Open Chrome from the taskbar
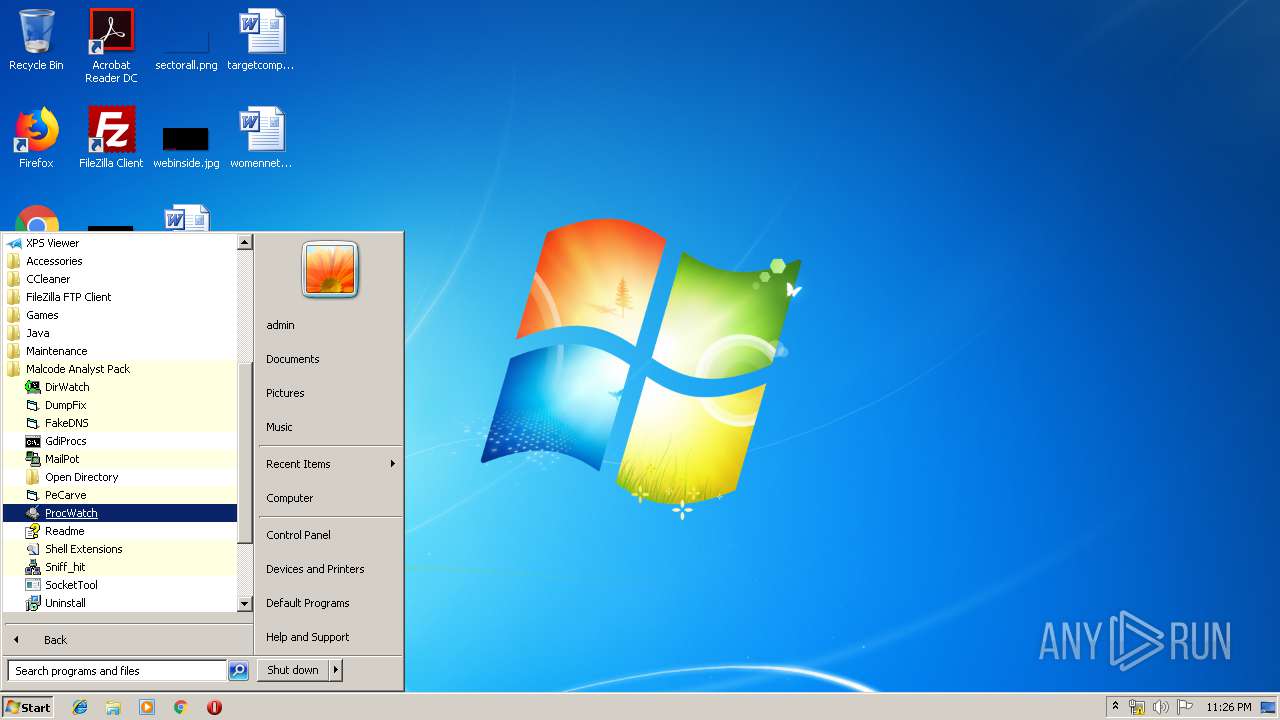The height and width of the screenshot is (720, 1280). [x=181, y=707]
